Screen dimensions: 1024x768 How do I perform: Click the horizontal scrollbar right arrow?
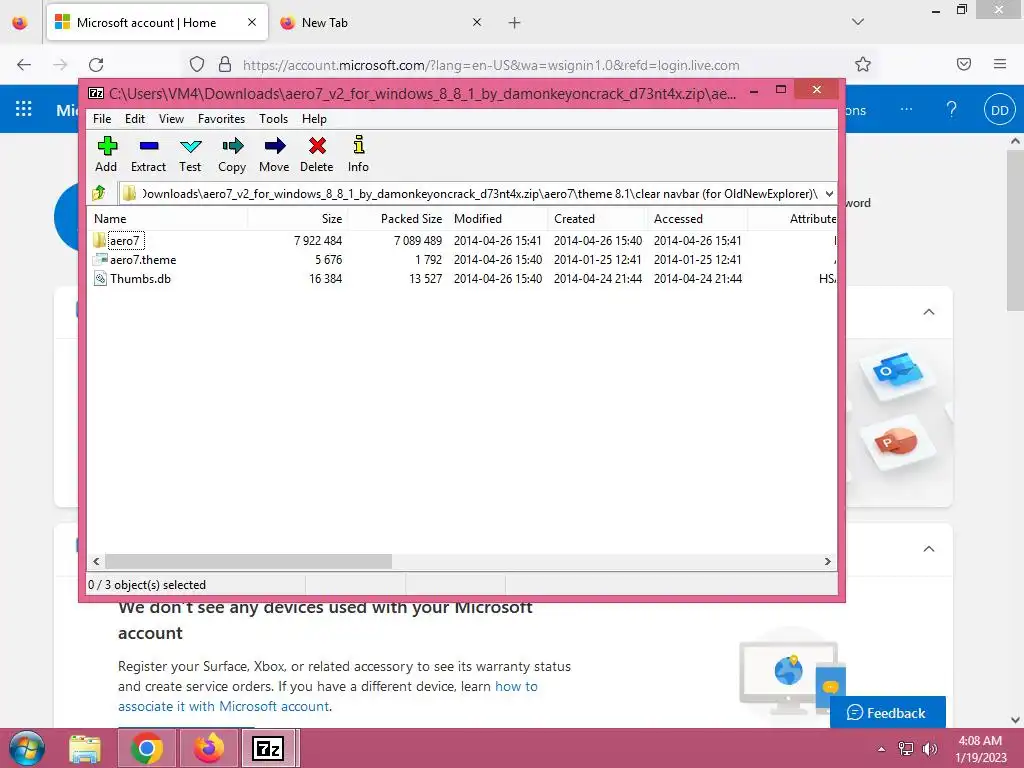point(828,562)
